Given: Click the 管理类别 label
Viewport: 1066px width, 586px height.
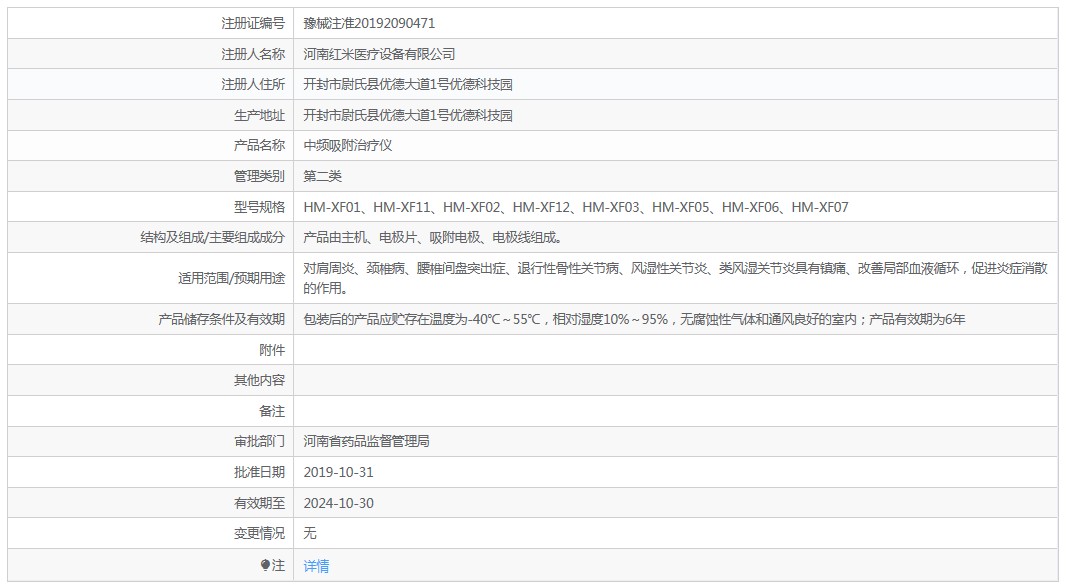Looking at the screenshot, I should (x=260, y=176).
